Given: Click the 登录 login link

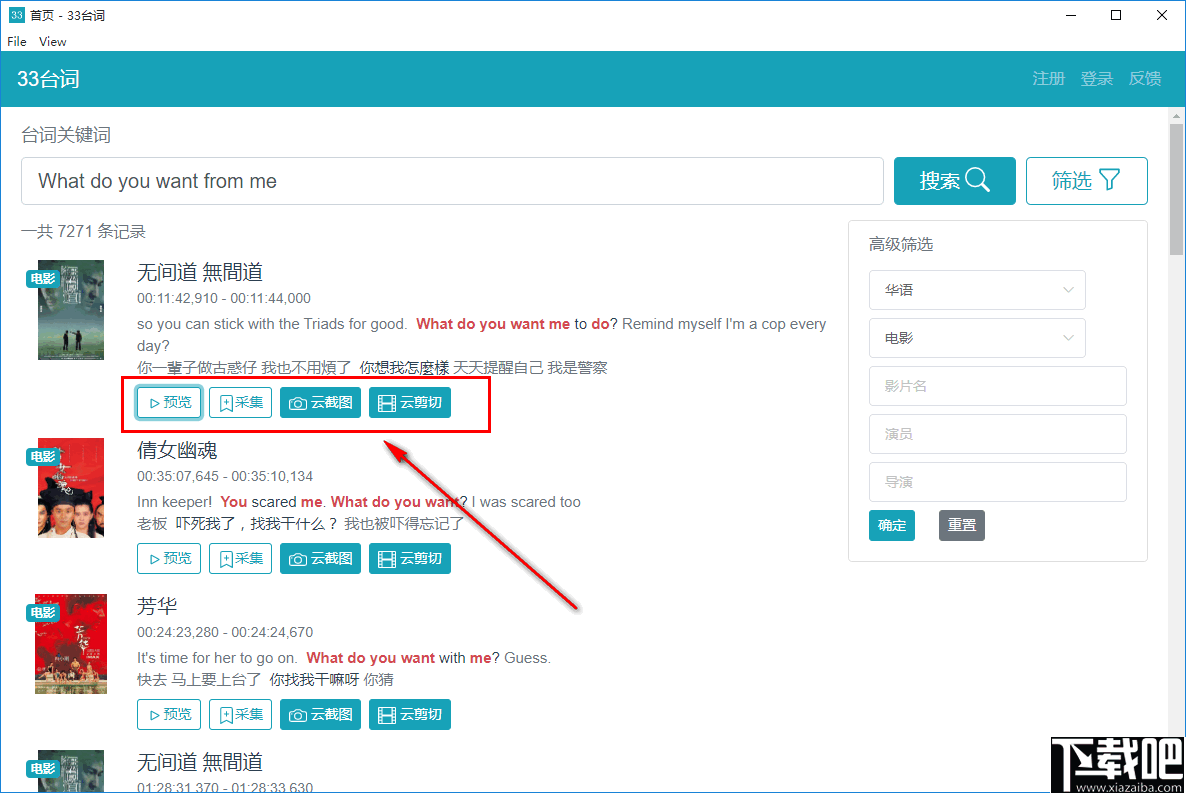Looking at the screenshot, I should click(1097, 79).
